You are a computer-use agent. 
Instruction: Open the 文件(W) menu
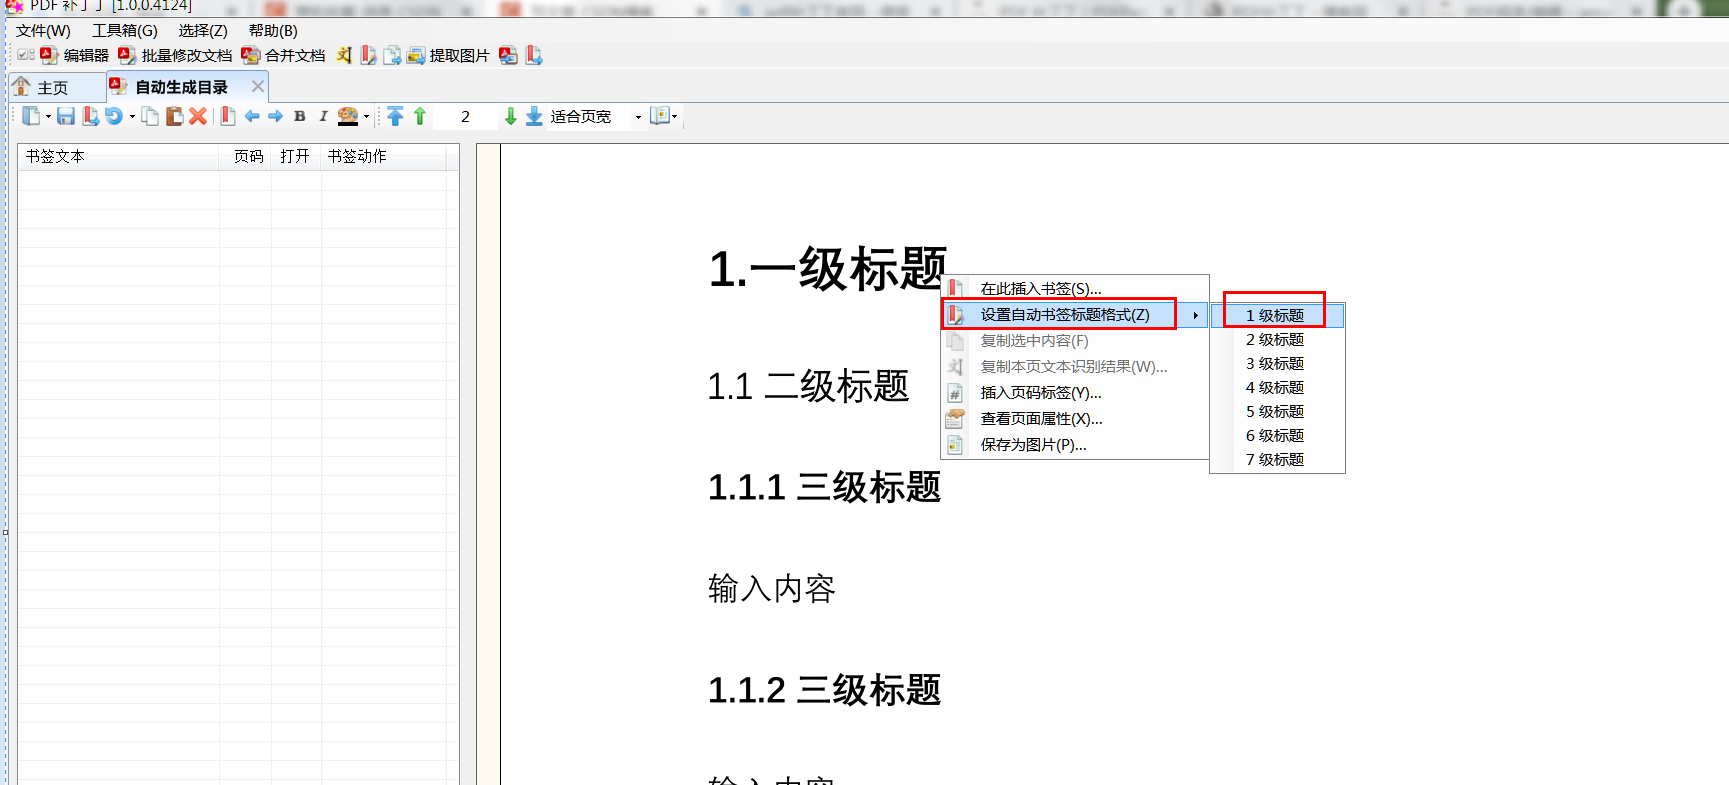pyautogui.click(x=43, y=31)
